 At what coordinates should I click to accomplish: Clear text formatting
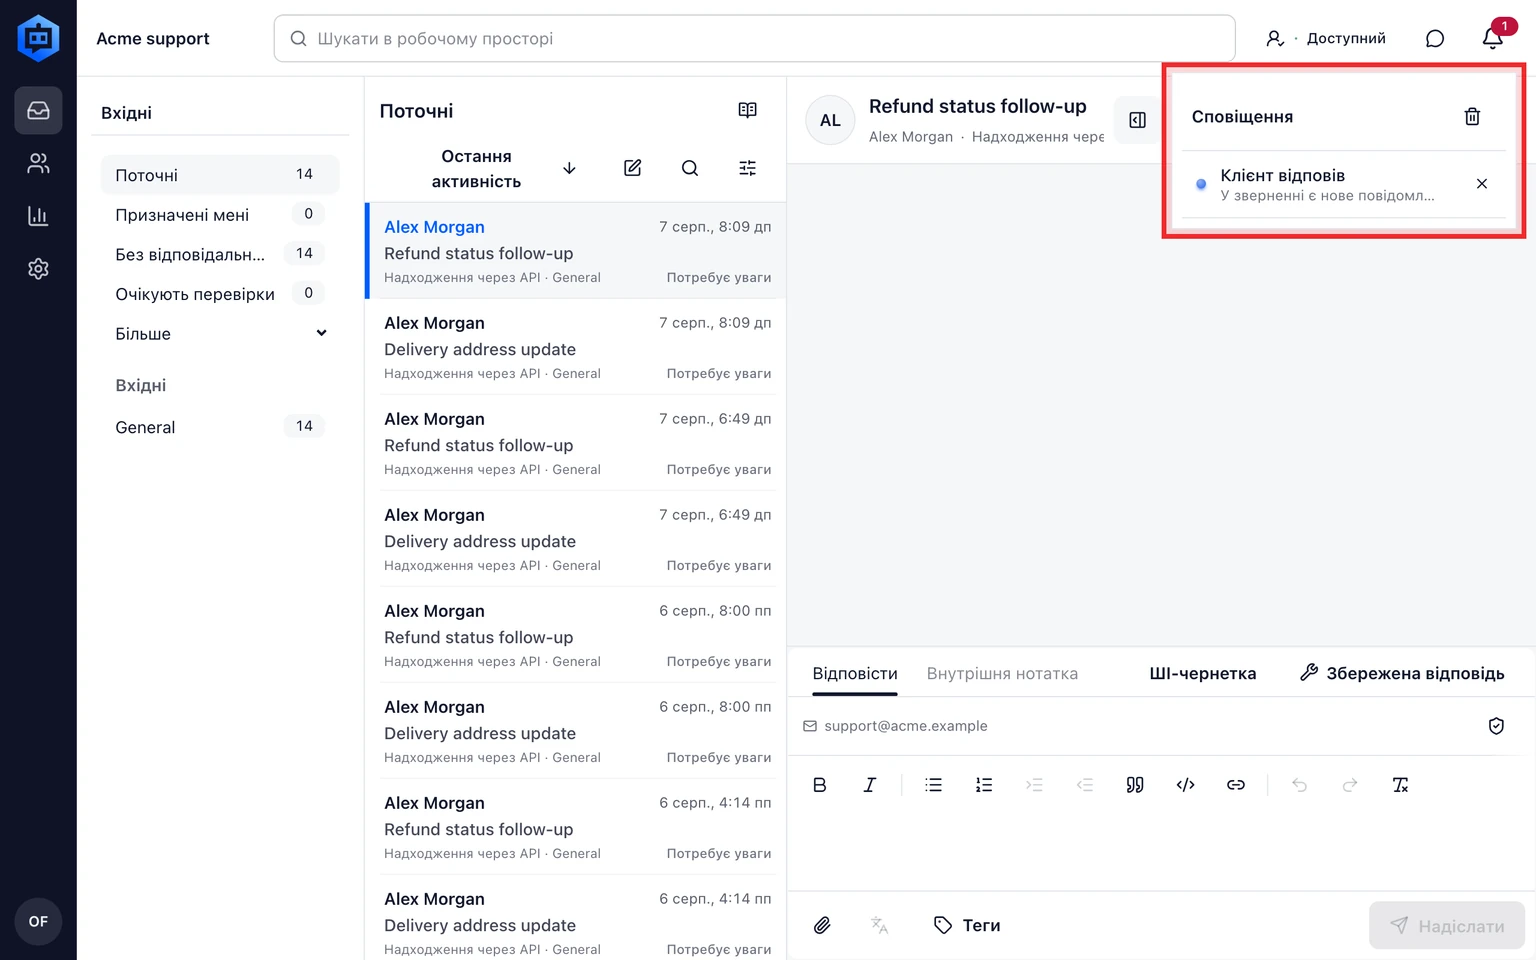point(1400,785)
